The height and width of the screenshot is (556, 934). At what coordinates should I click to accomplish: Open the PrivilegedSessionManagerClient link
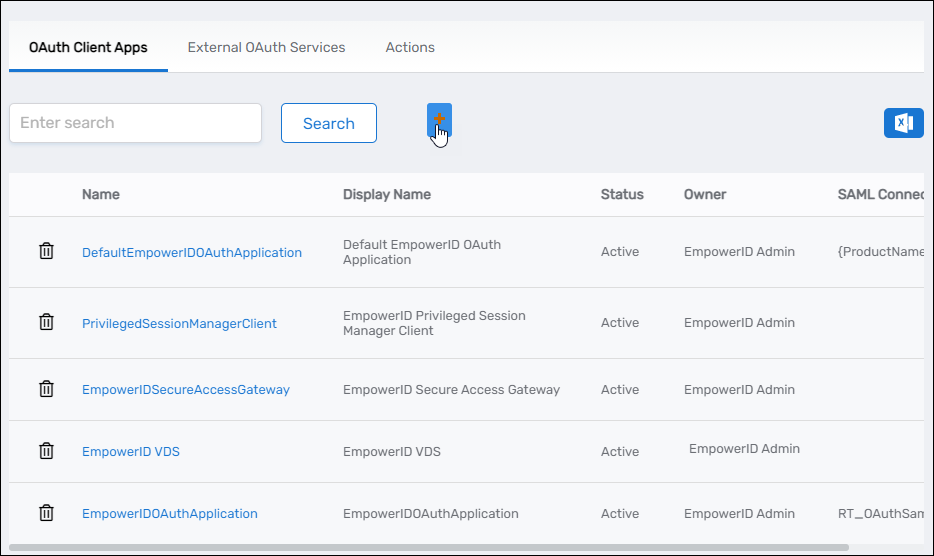pos(179,324)
